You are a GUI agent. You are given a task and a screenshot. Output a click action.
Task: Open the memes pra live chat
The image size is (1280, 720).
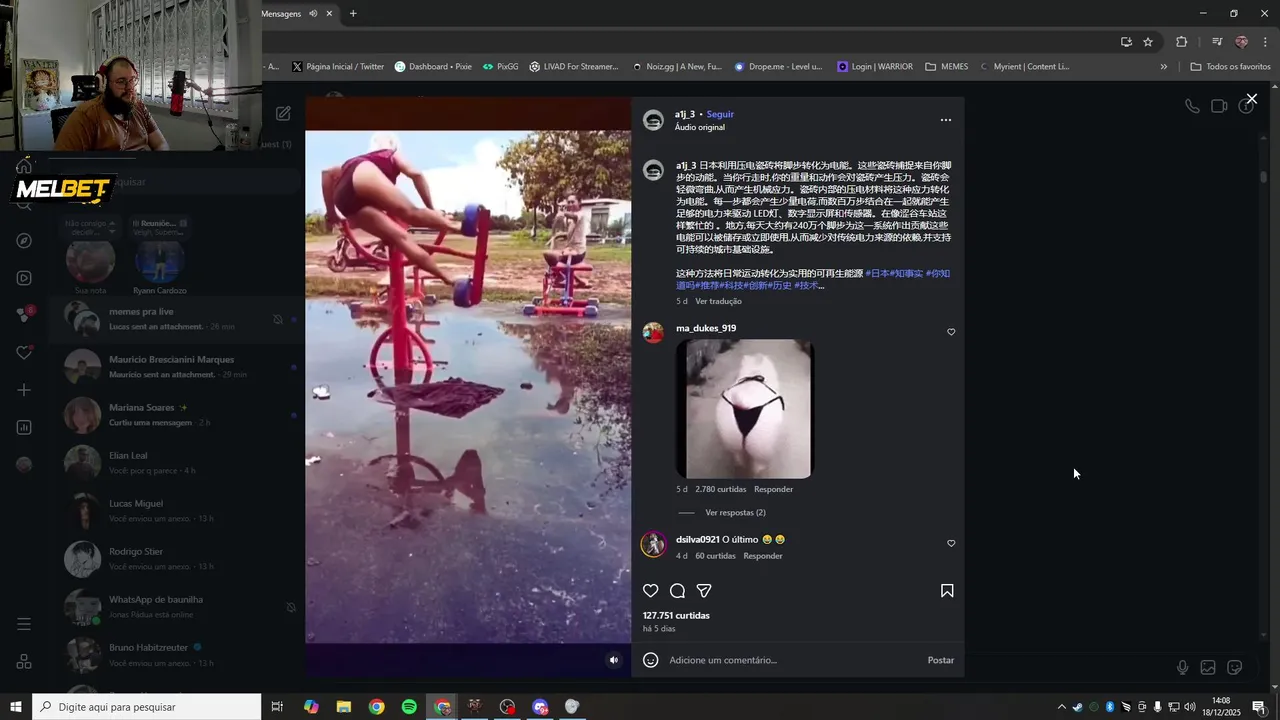click(176, 319)
